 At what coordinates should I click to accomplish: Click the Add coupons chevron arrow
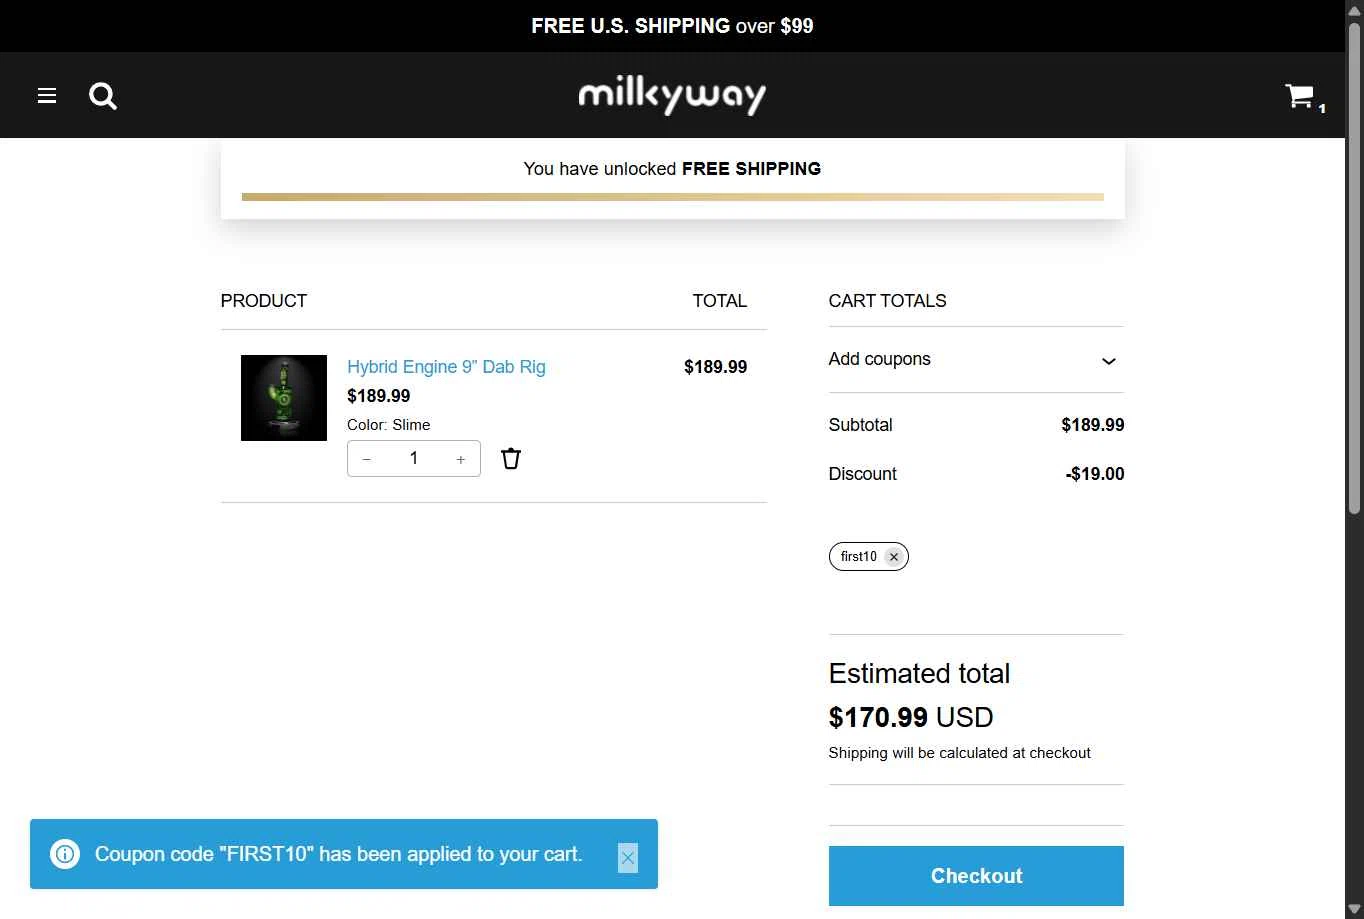point(1108,361)
